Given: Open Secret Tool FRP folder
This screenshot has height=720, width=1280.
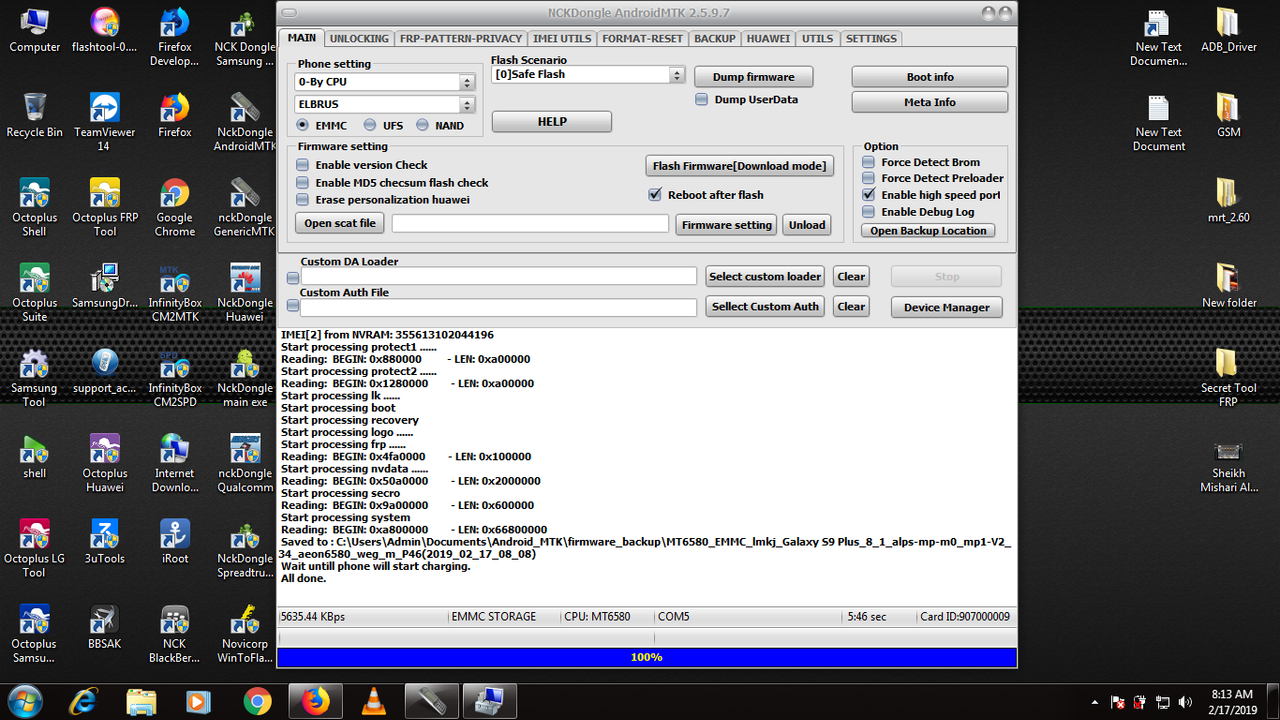Looking at the screenshot, I should (1229, 378).
